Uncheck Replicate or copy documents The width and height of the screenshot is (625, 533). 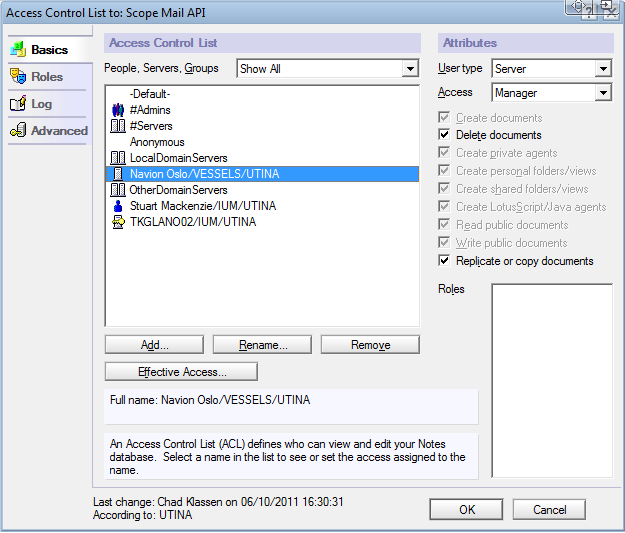tap(444, 260)
